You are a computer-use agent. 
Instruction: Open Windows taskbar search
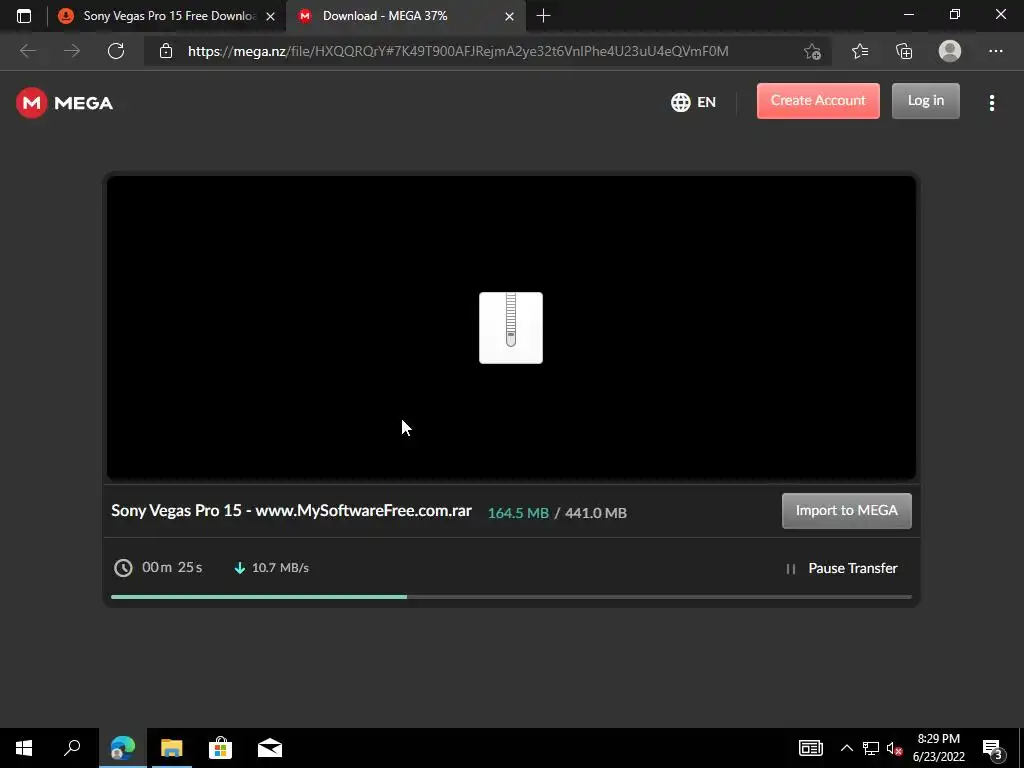pos(72,748)
